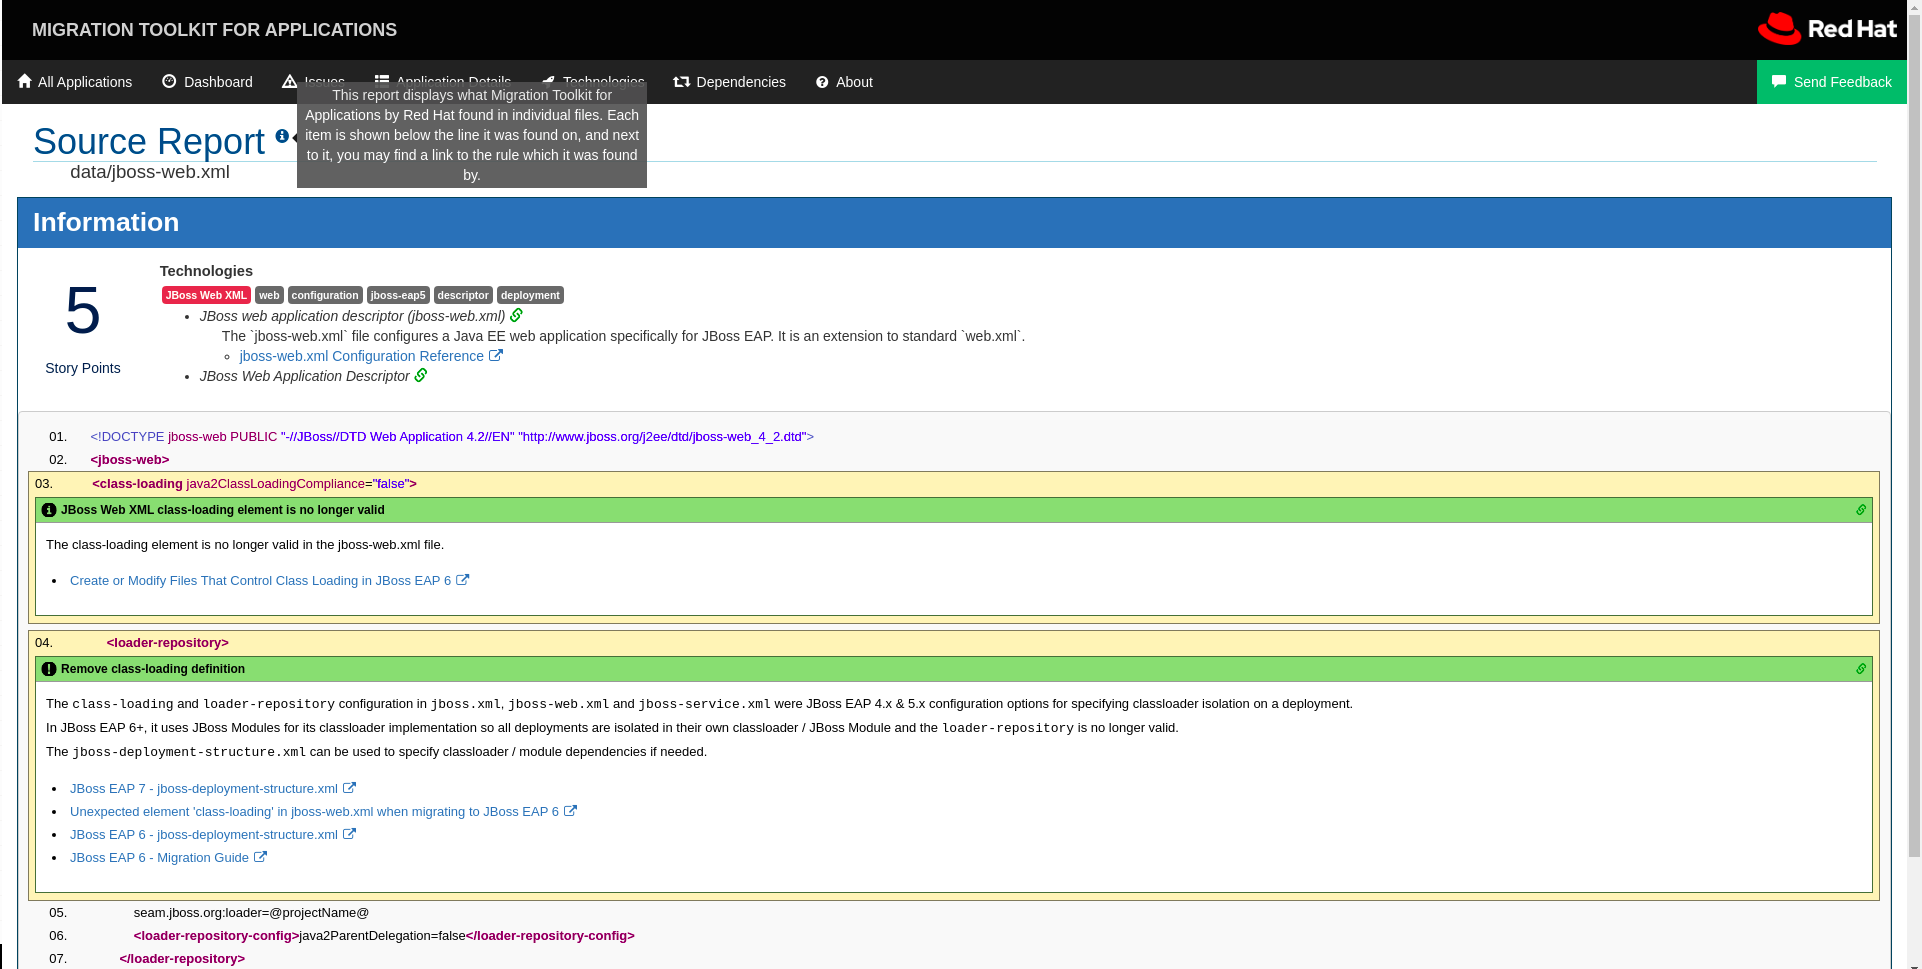Open JBoss EAP 7 jboss-deployment-structure.xml link

pyautogui.click(x=204, y=789)
